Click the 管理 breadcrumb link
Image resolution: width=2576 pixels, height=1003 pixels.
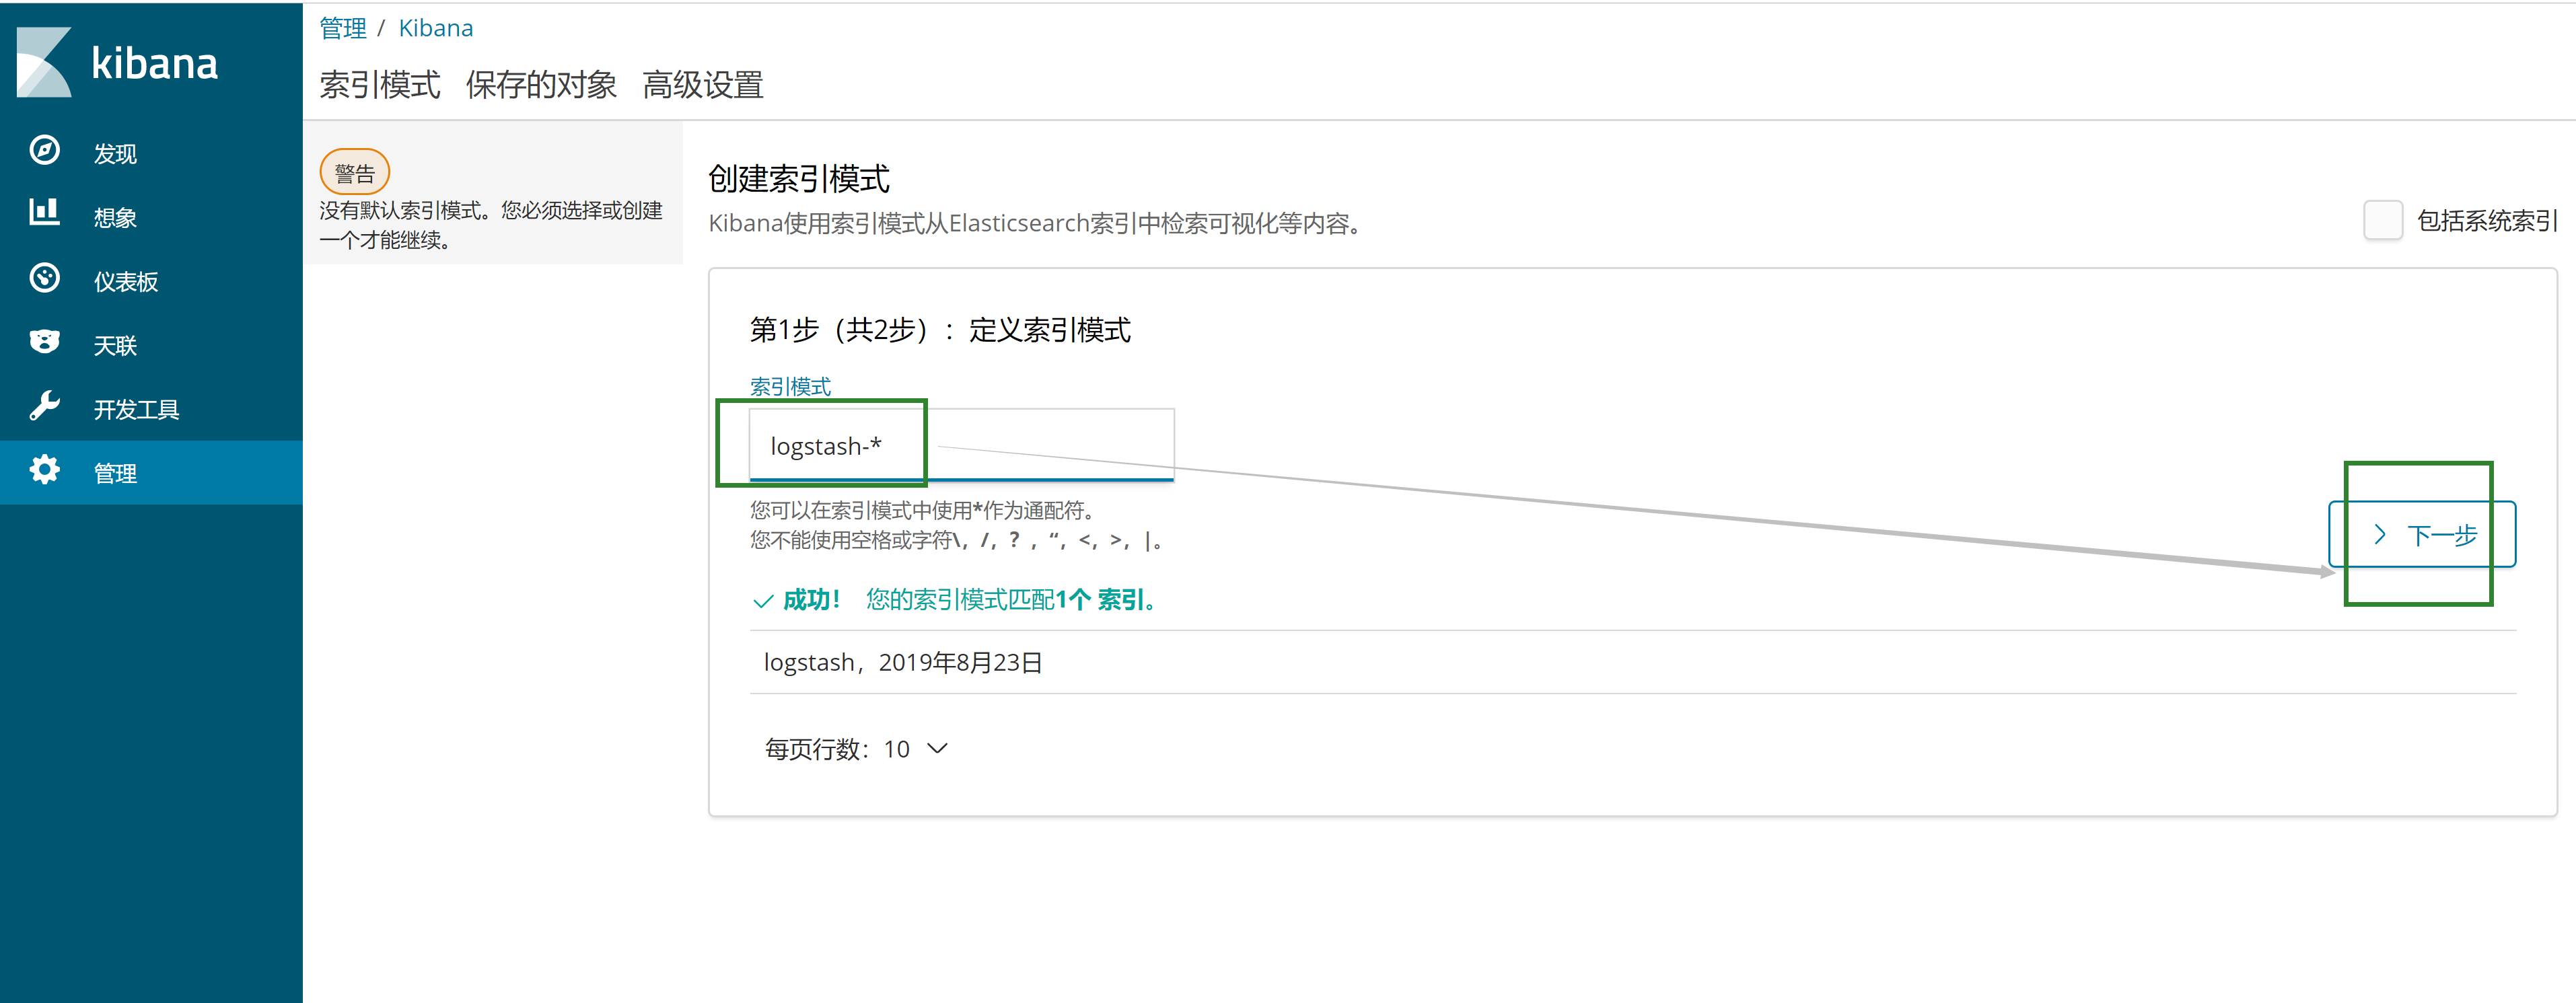click(342, 28)
